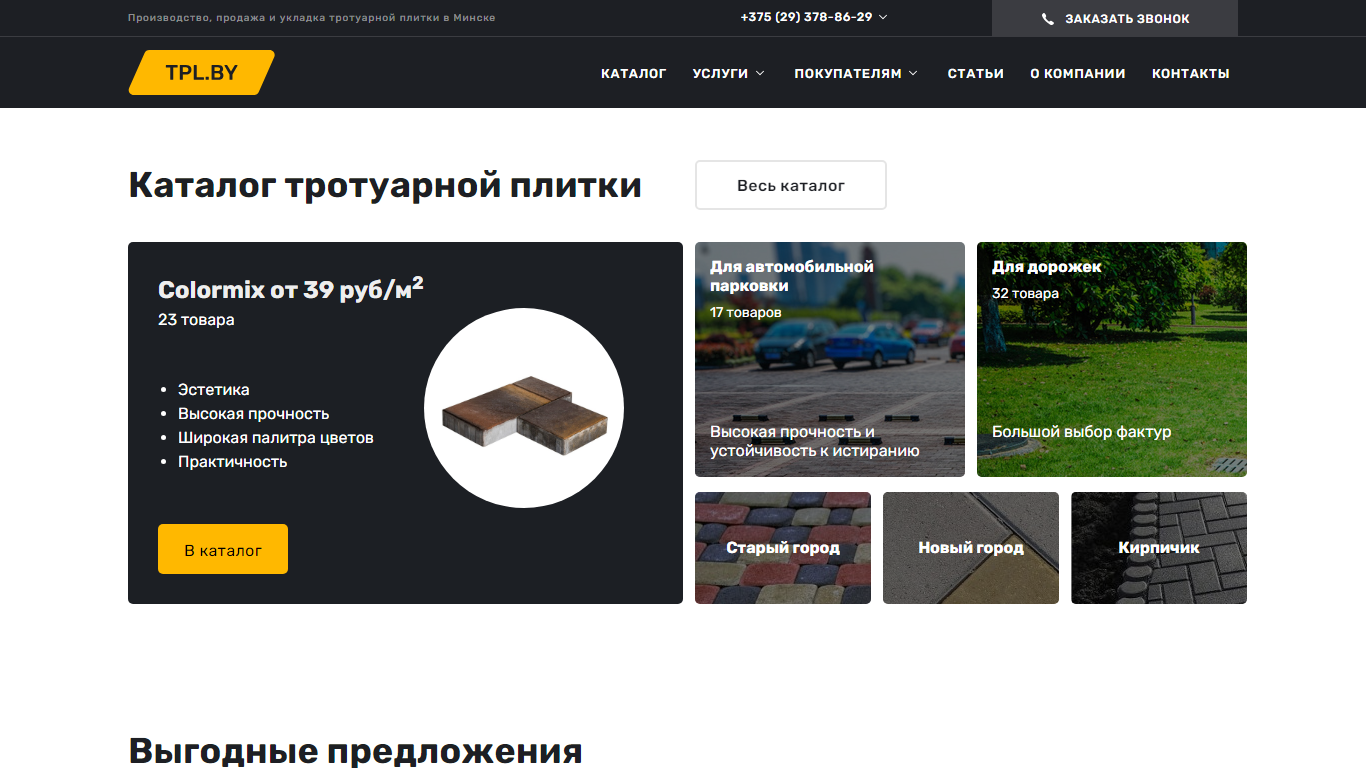Open Для дорожек category card
This screenshot has height=768, width=1366.
tap(1112, 359)
